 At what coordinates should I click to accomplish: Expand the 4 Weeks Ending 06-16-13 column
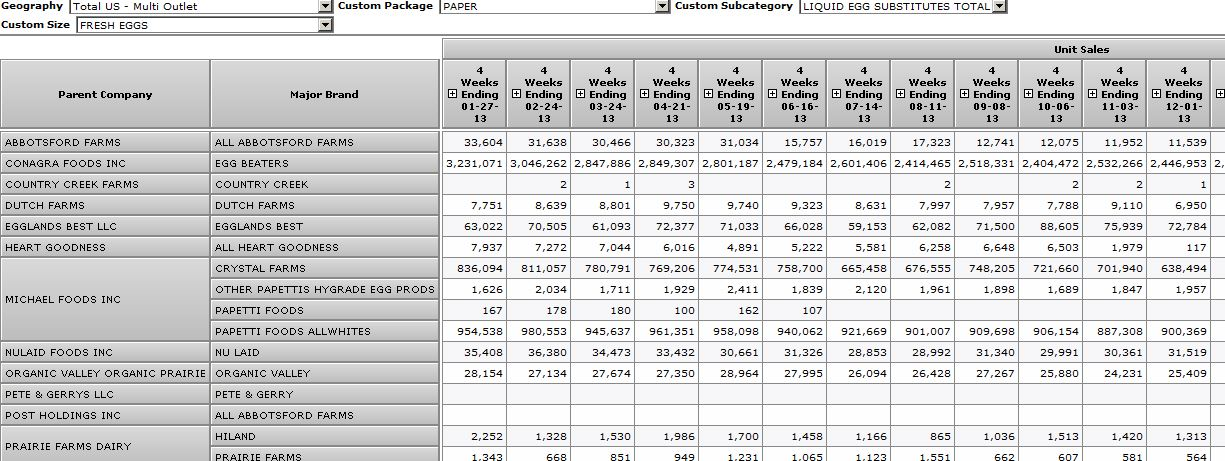click(x=773, y=95)
